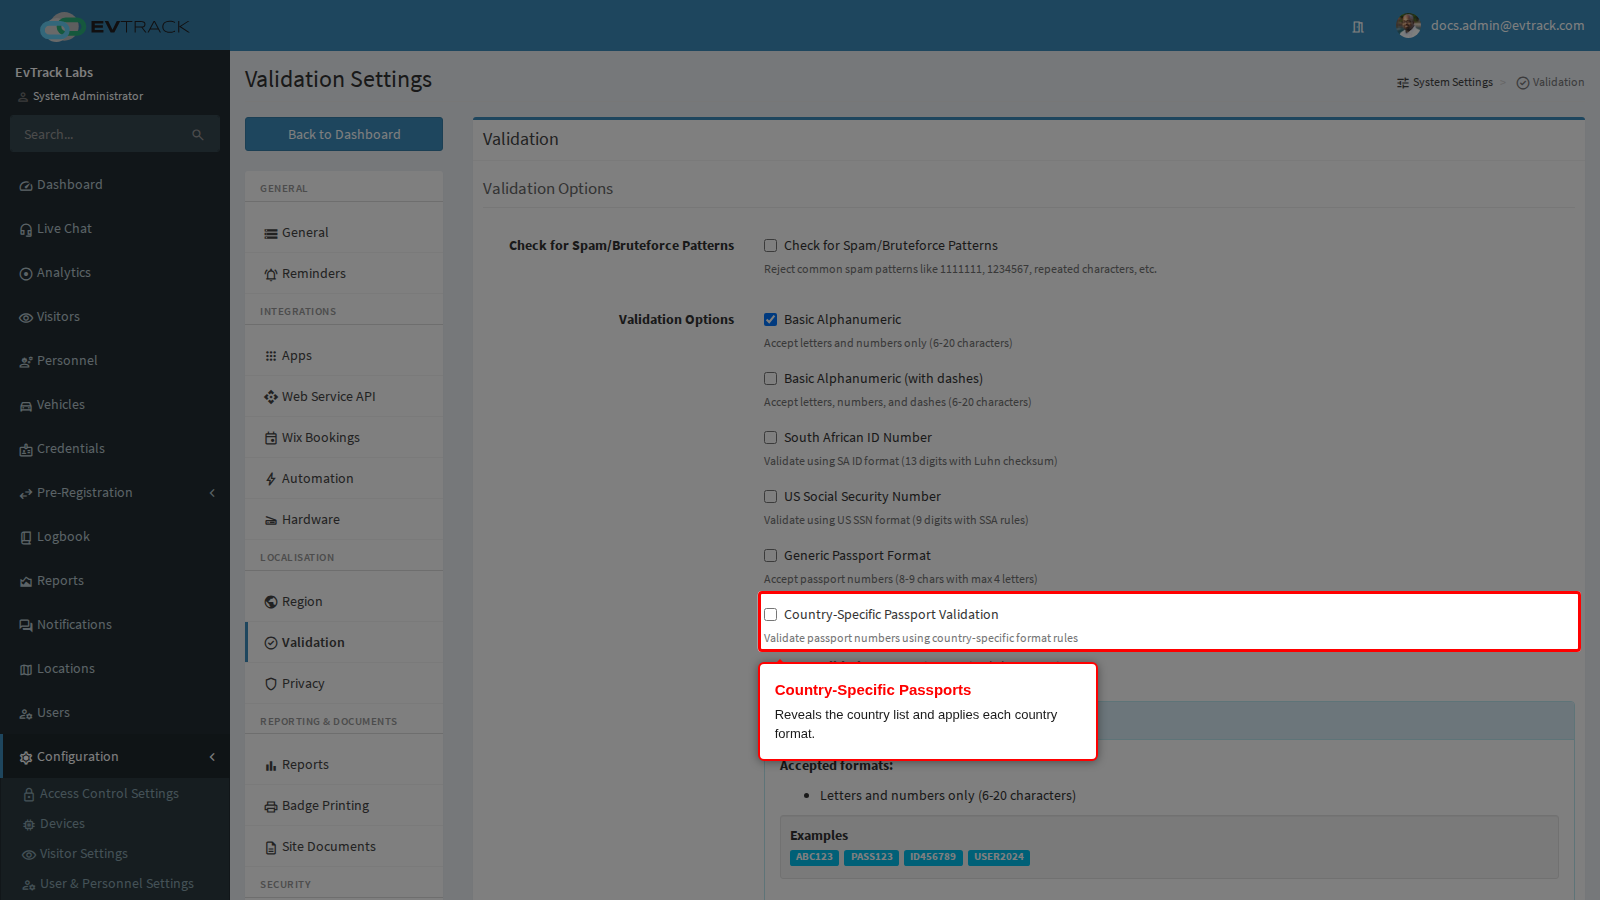
Task: Enable Generic Passport Format checkbox
Action: coord(770,556)
